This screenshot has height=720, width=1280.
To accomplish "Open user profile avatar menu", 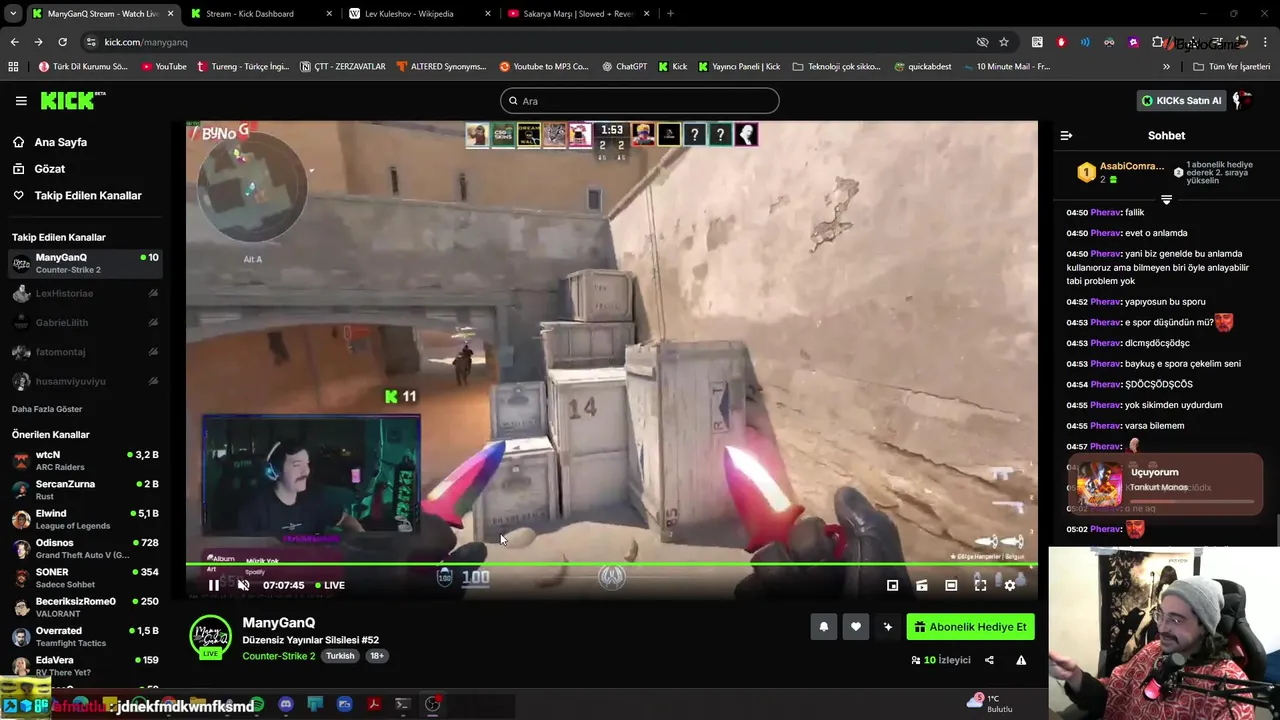I will pyautogui.click(x=1243, y=101).
